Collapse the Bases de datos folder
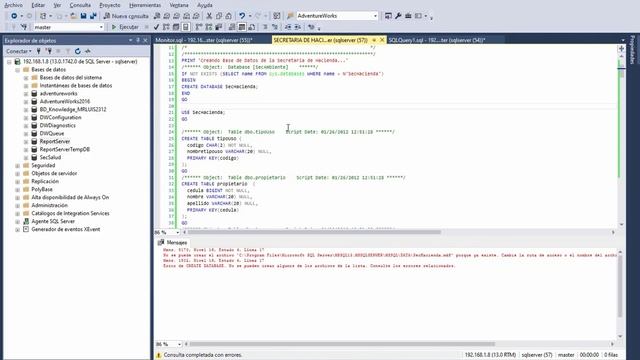 [18, 70]
